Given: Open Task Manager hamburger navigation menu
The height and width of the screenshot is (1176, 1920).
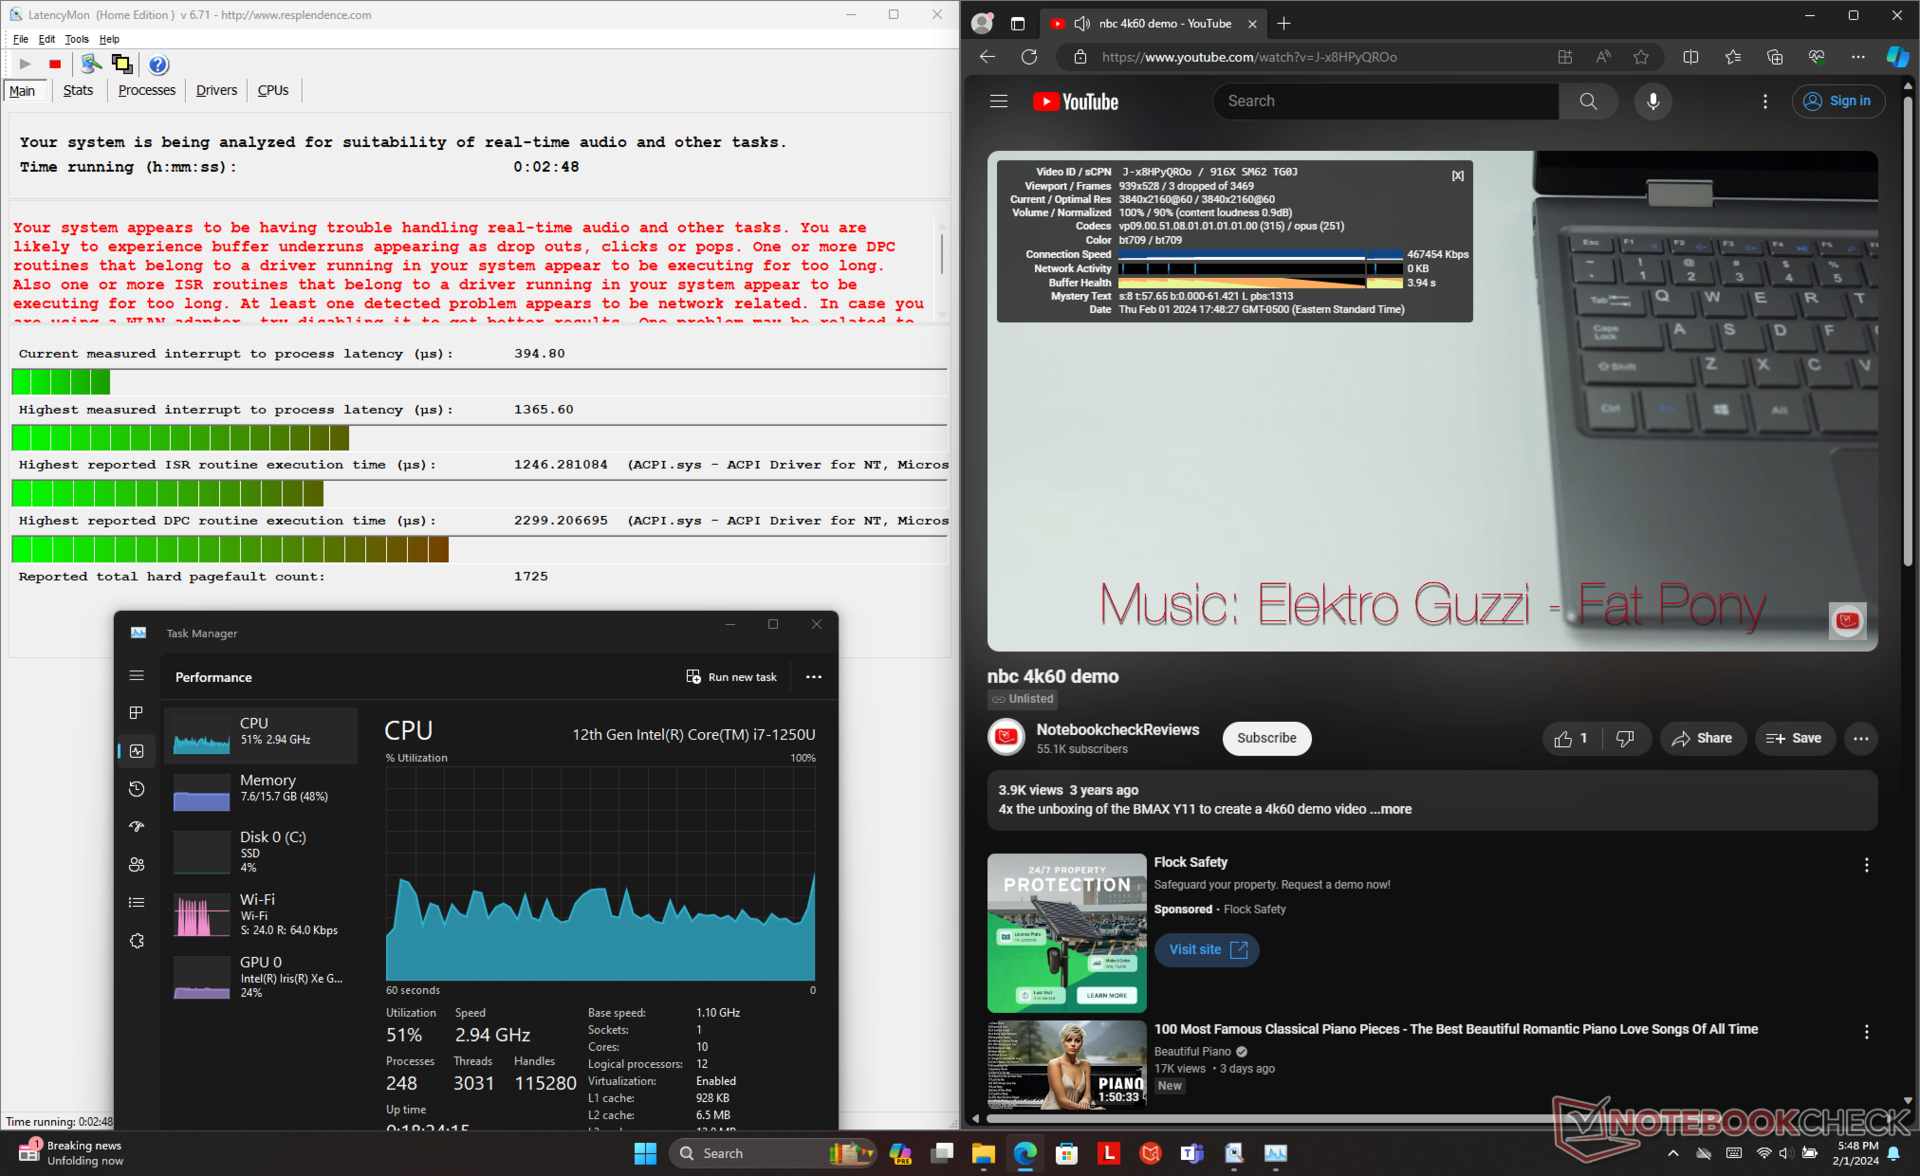Looking at the screenshot, I should pyautogui.click(x=137, y=676).
